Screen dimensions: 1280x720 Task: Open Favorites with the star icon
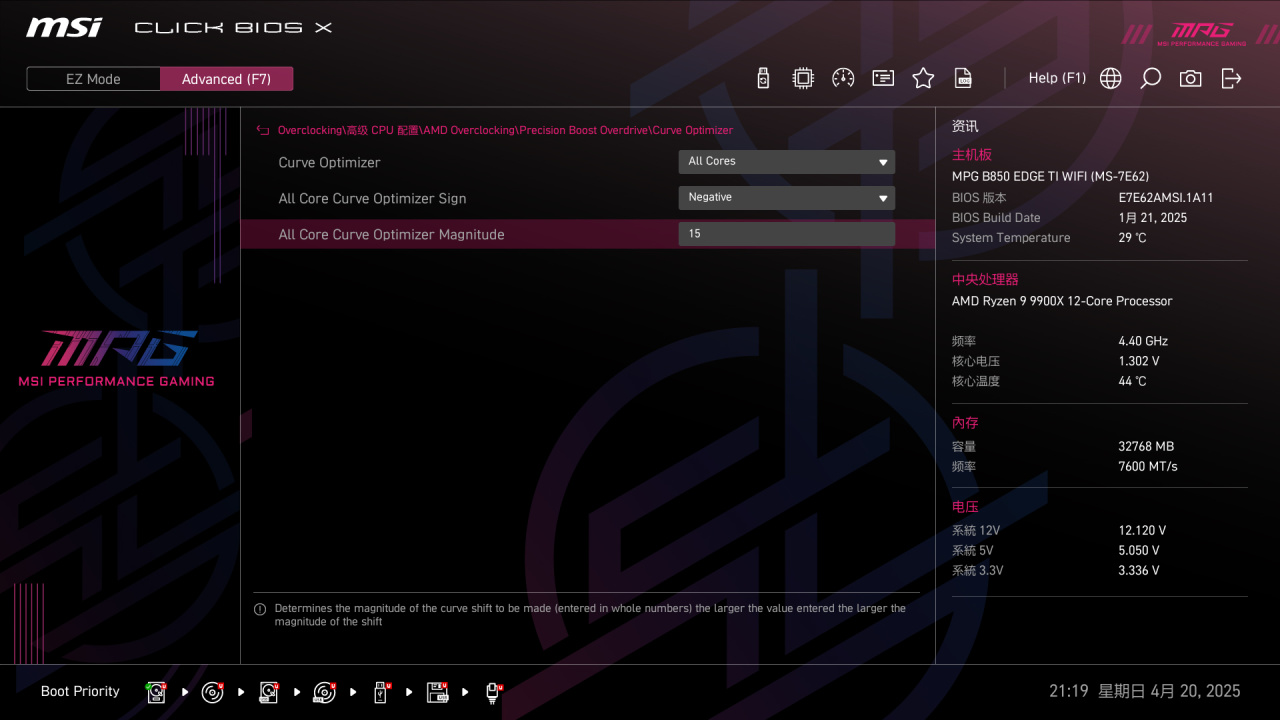923,78
